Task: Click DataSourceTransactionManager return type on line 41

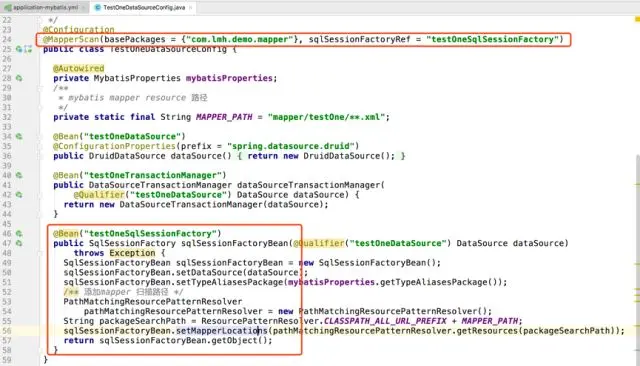Action: click(x=160, y=185)
